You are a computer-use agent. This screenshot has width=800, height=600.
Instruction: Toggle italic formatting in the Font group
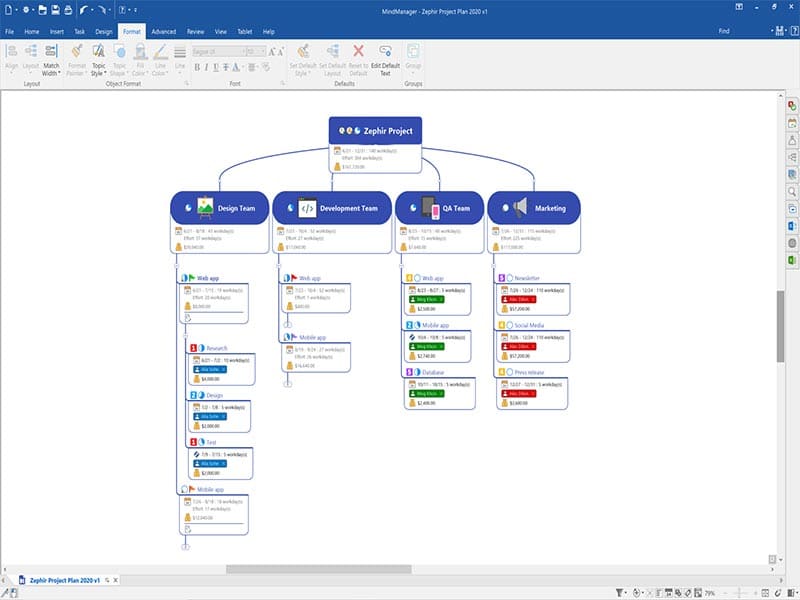(205, 68)
